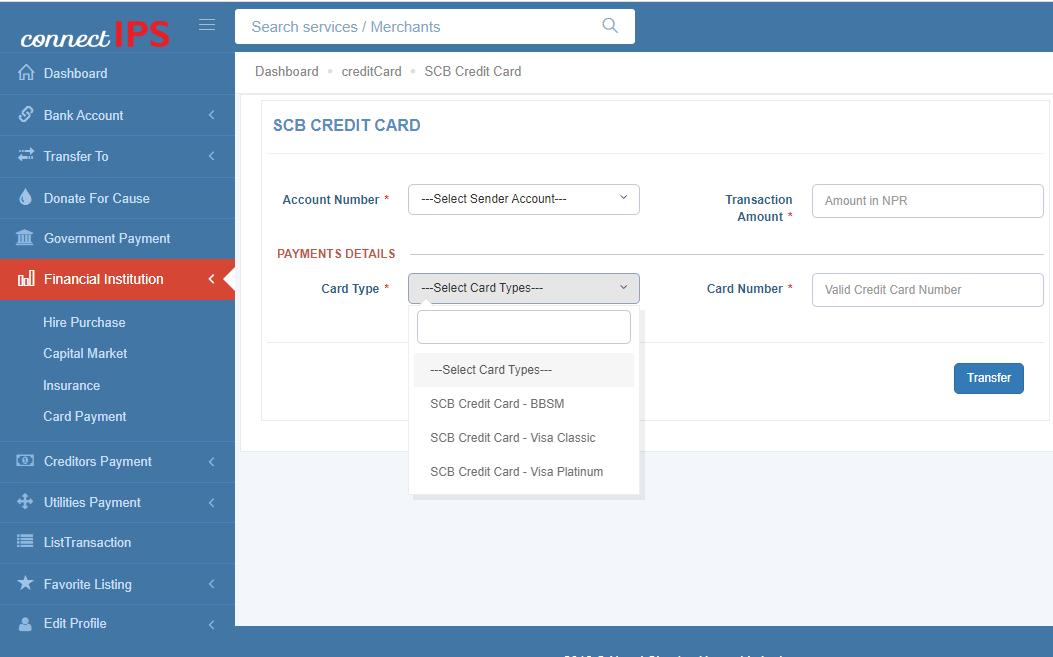Image resolution: width=1053 pixels, height=657 pixels.
Task: Click the Amount in NPR input field
Action: (x=926, y=200)
